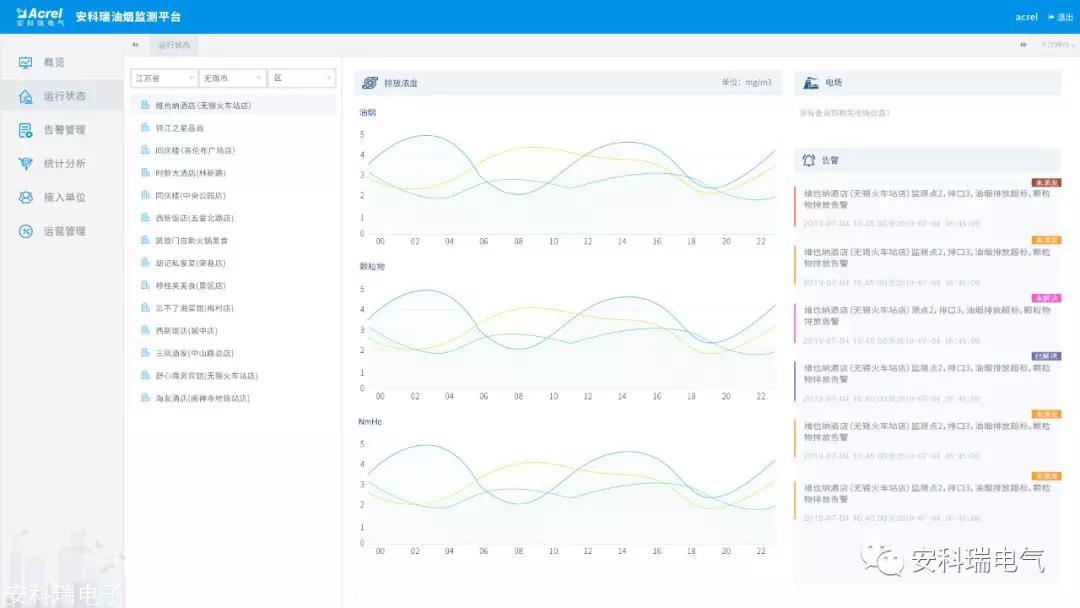Click the 接入单位 people icon
1080x608 pixels.
tap(26, 198)
